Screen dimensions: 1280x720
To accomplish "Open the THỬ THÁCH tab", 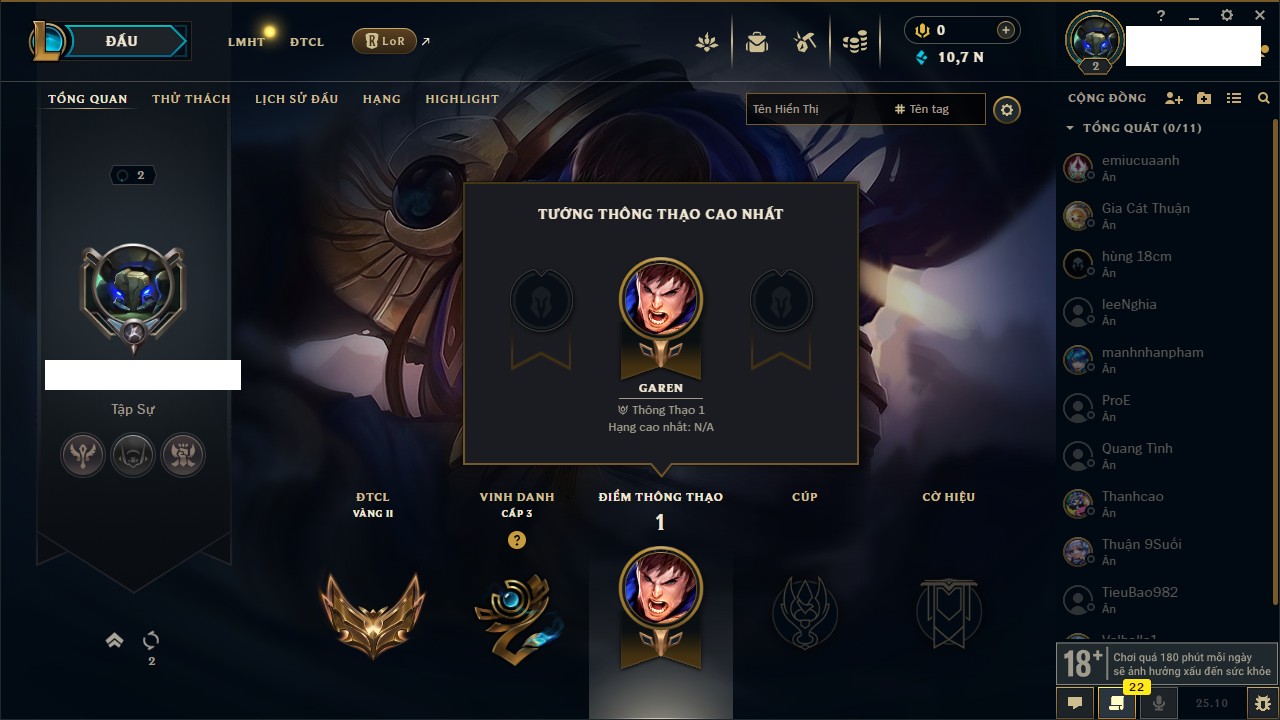I will (191, 99).
